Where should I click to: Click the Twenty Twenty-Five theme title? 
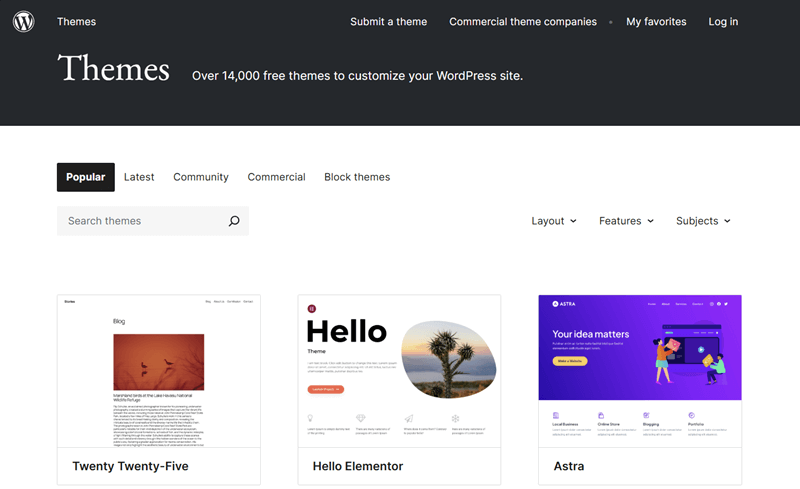pos(130,466)
